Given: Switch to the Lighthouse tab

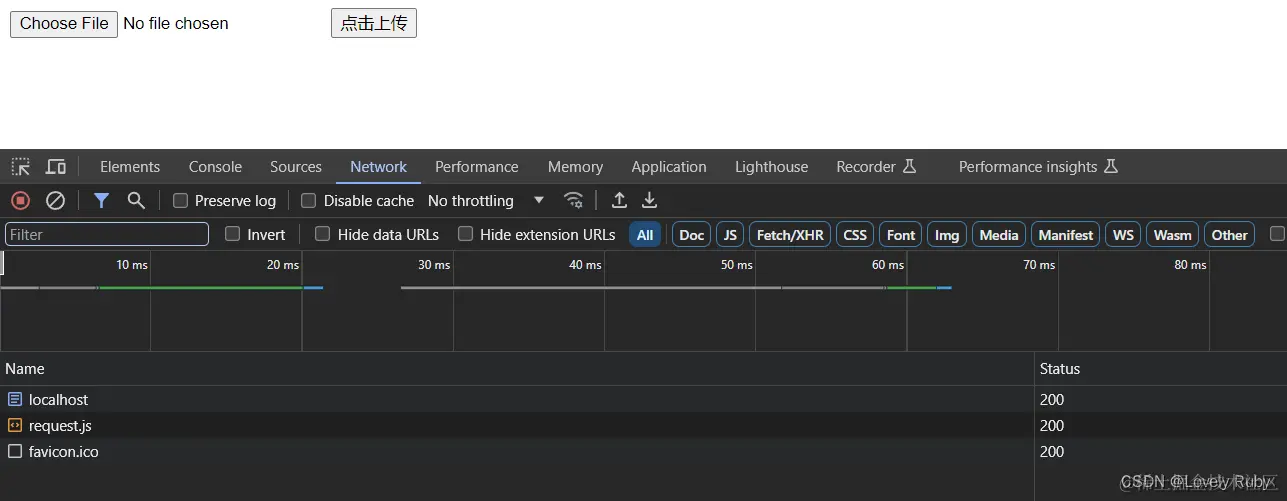Looking at the screenshot, I should (772, 167).
